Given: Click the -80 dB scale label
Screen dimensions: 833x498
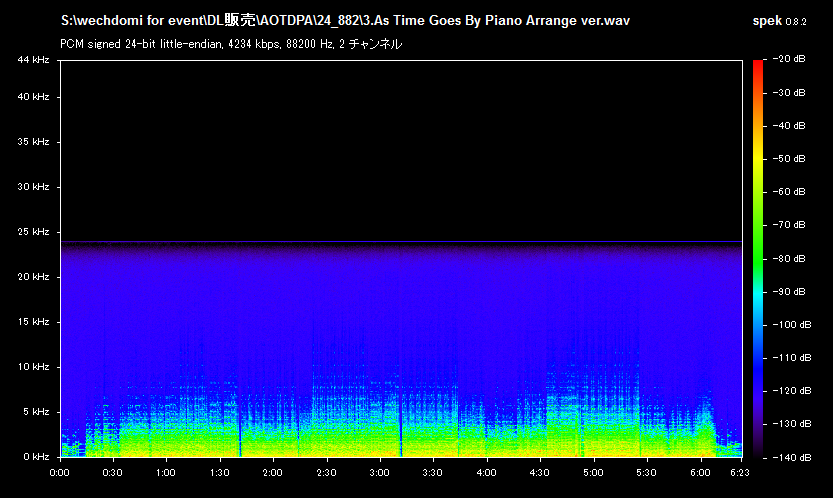Looking at the screenshot, I should point(789,258).
